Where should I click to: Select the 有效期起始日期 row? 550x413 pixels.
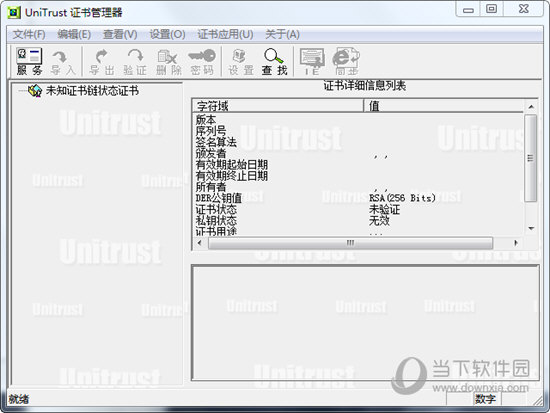pos(358,164)
